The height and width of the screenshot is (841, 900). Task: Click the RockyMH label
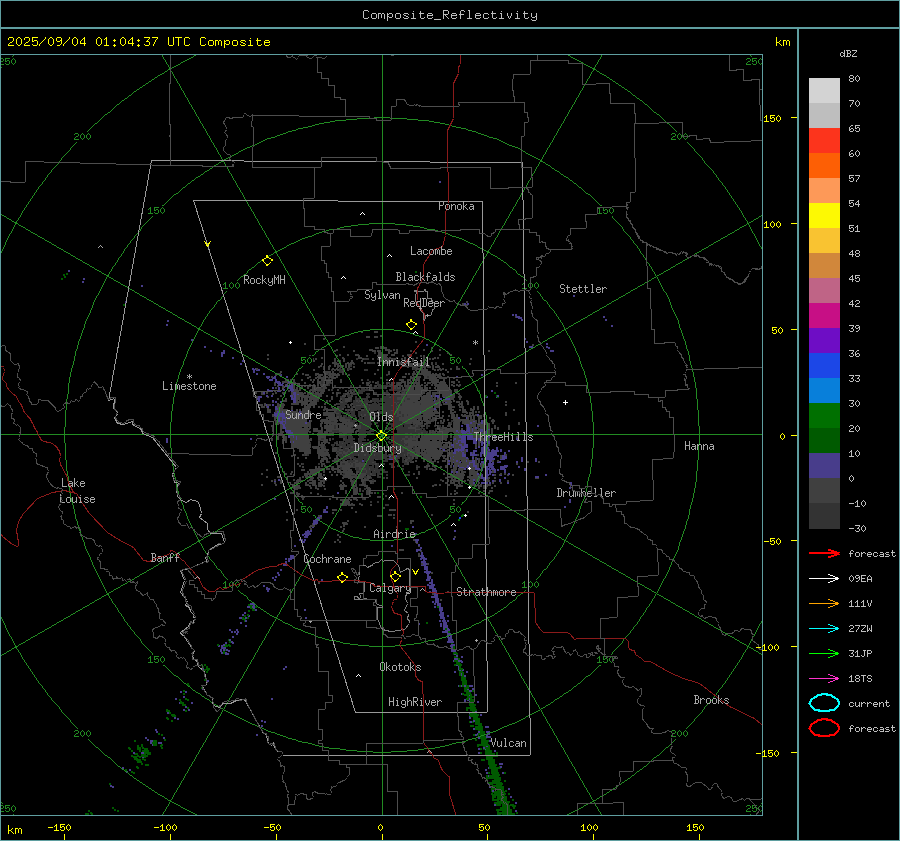(264, 280)
